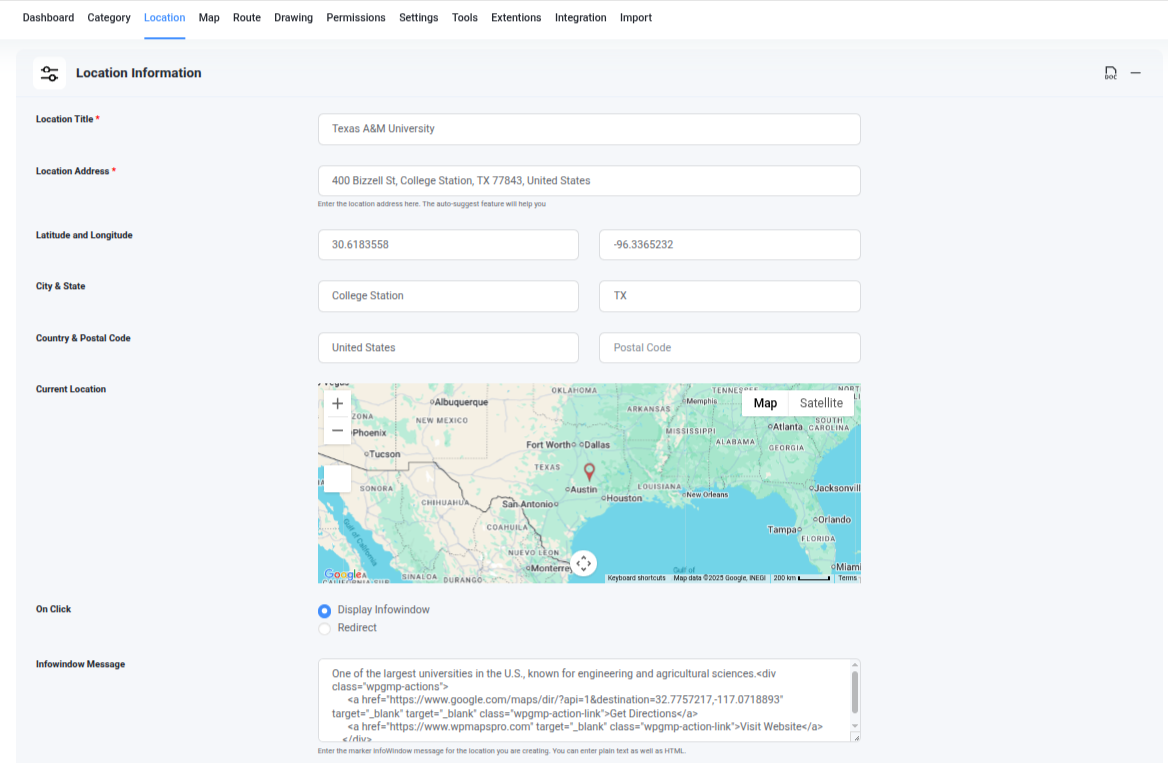Click the Postal Code input field
This screenshot has width=1168, height=763.
(729, 347)
